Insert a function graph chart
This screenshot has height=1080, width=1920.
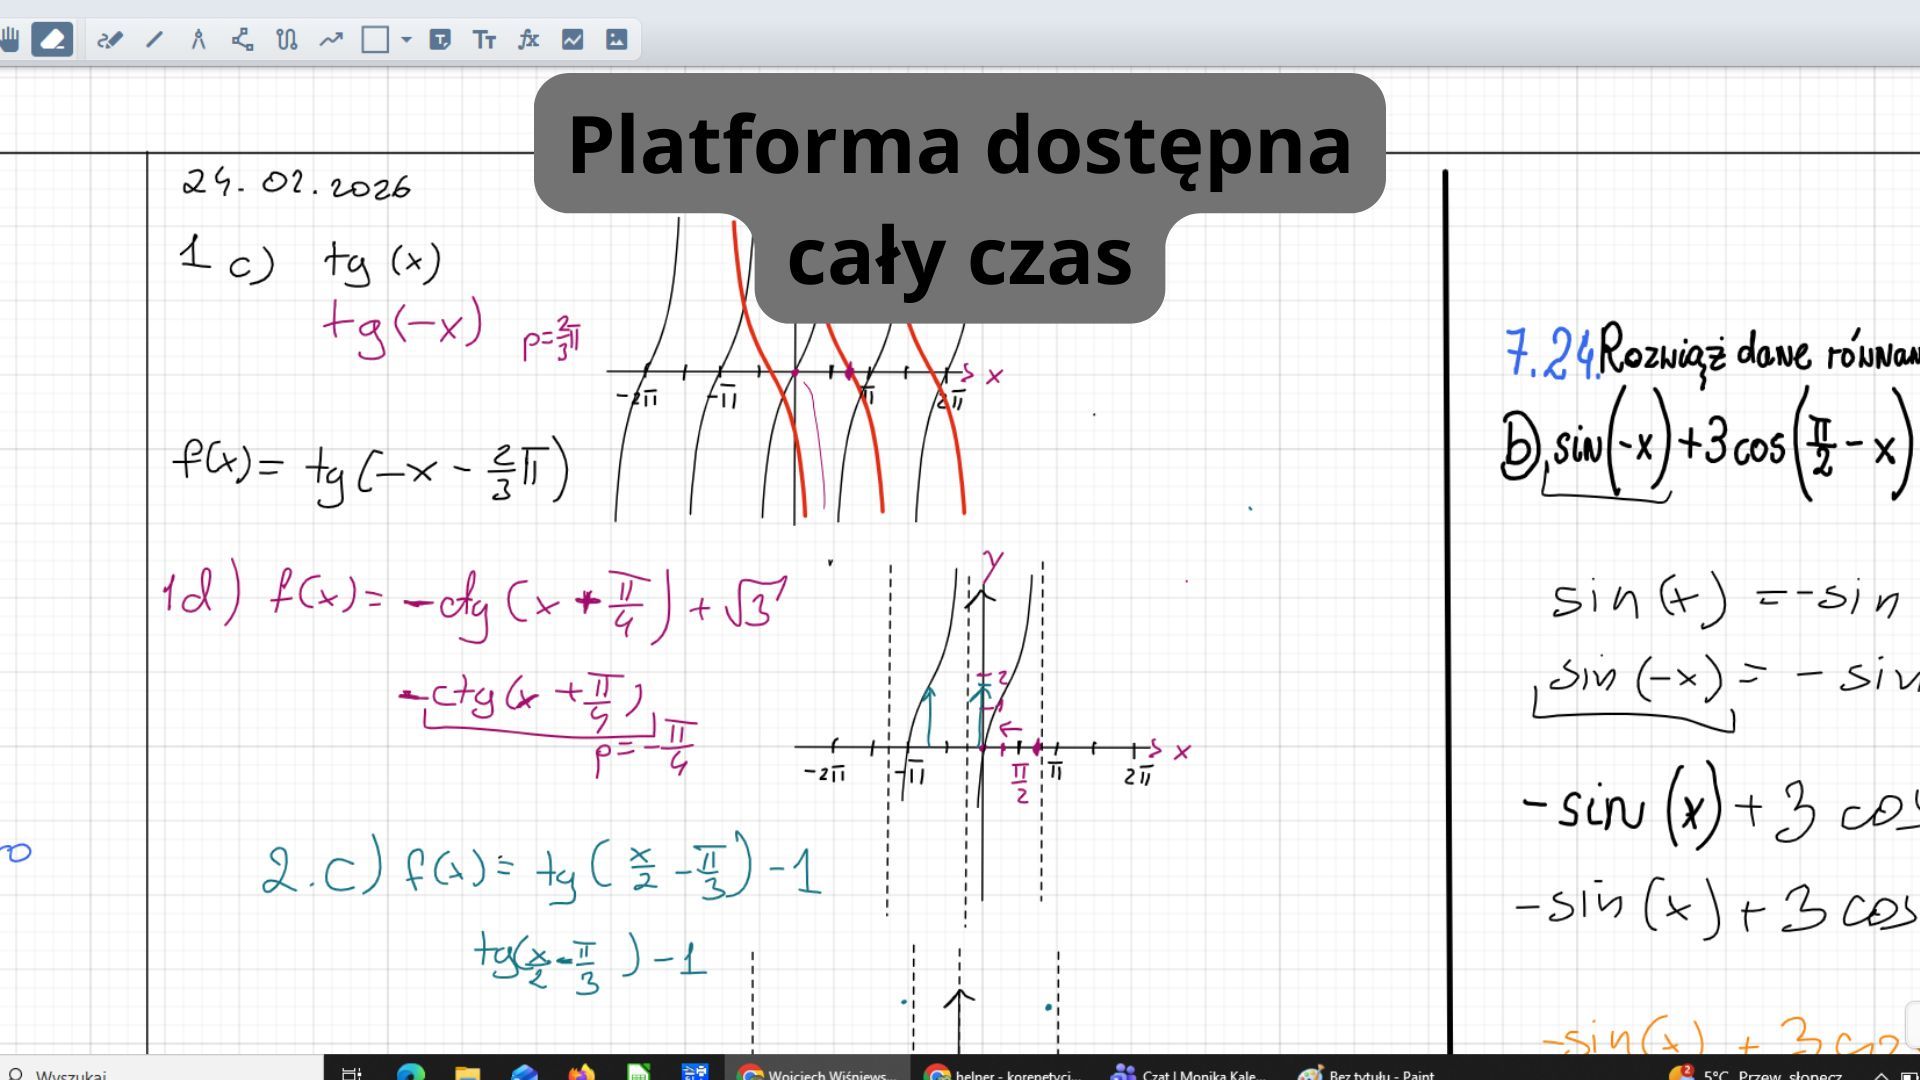click(572, 40)
